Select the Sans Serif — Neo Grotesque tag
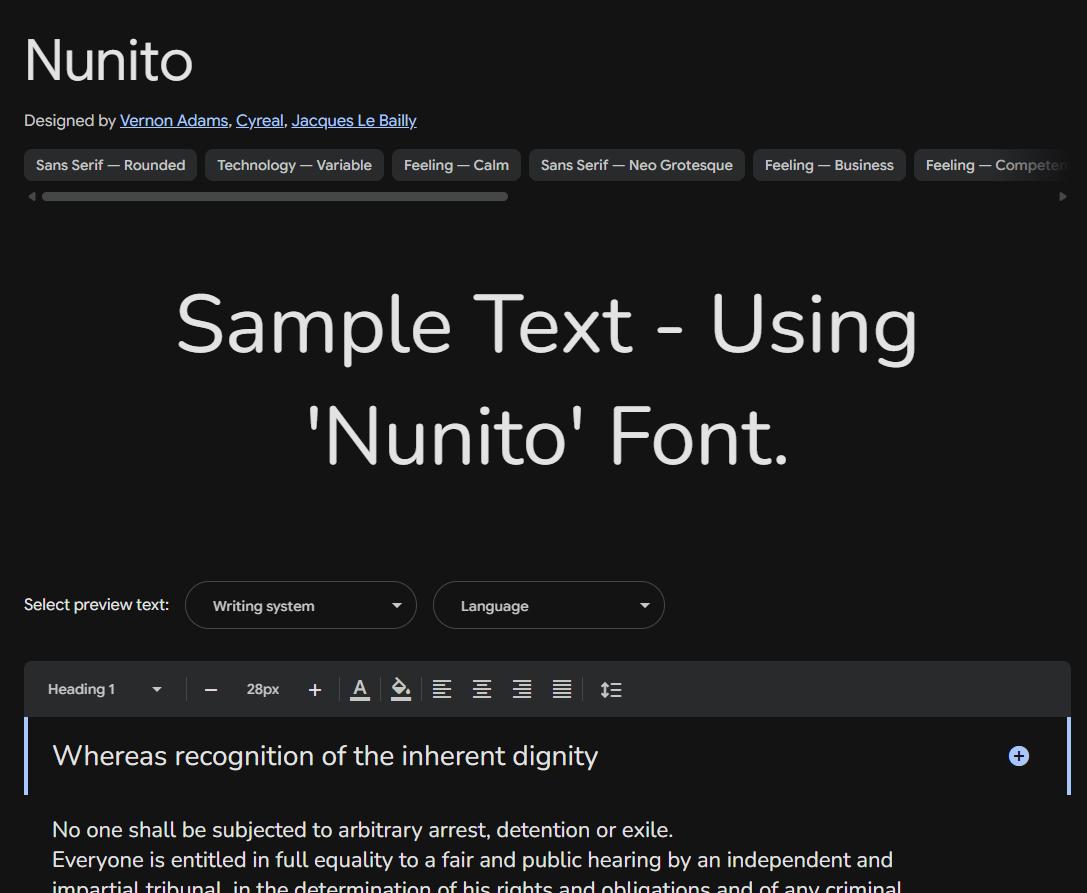 coord(636,165)
